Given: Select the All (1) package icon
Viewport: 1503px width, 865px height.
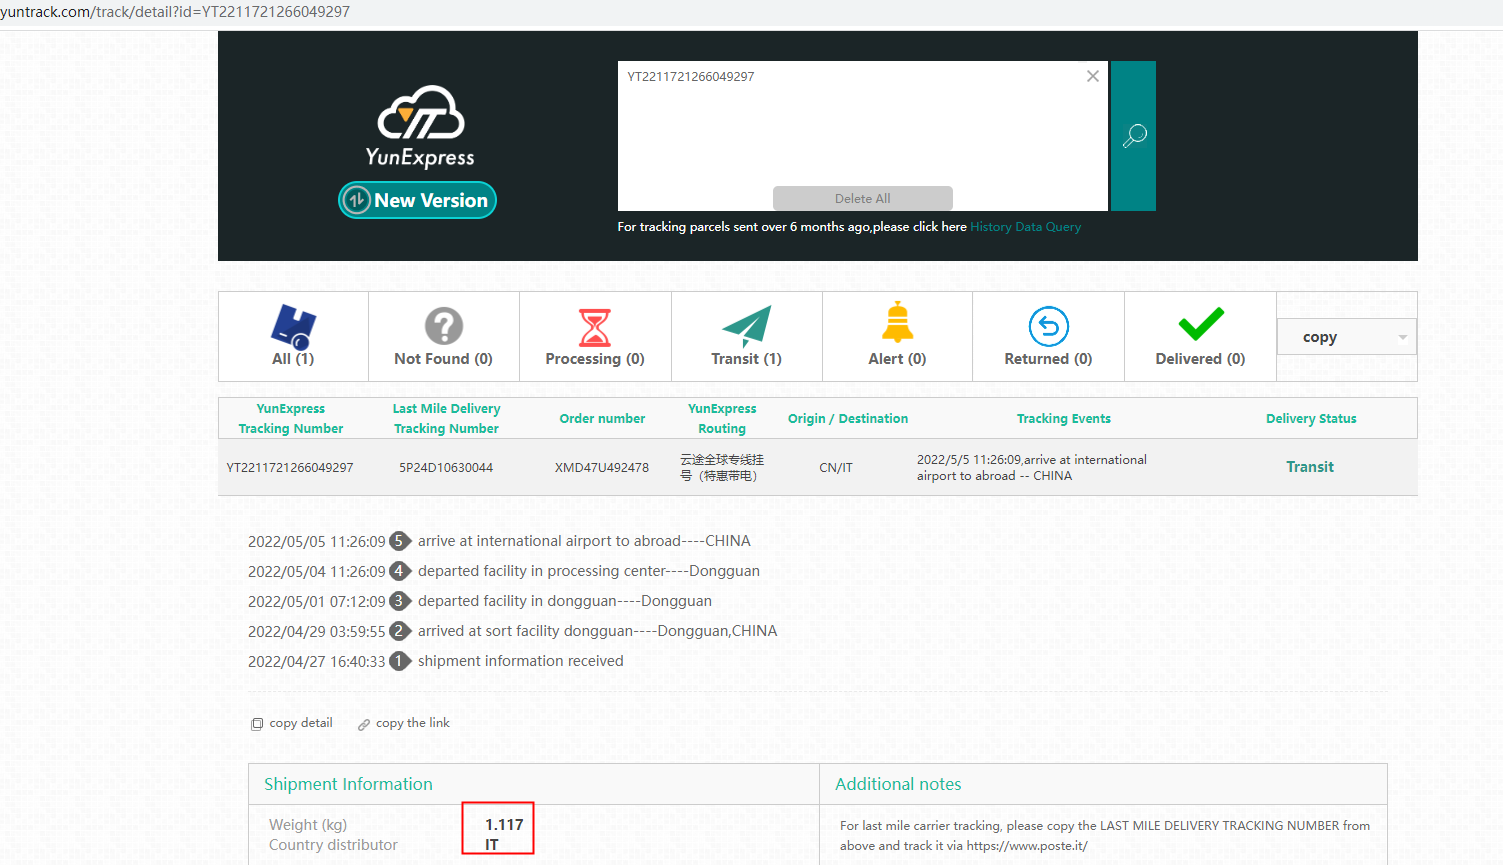Looking at the screenshot, I should (293, 327).
